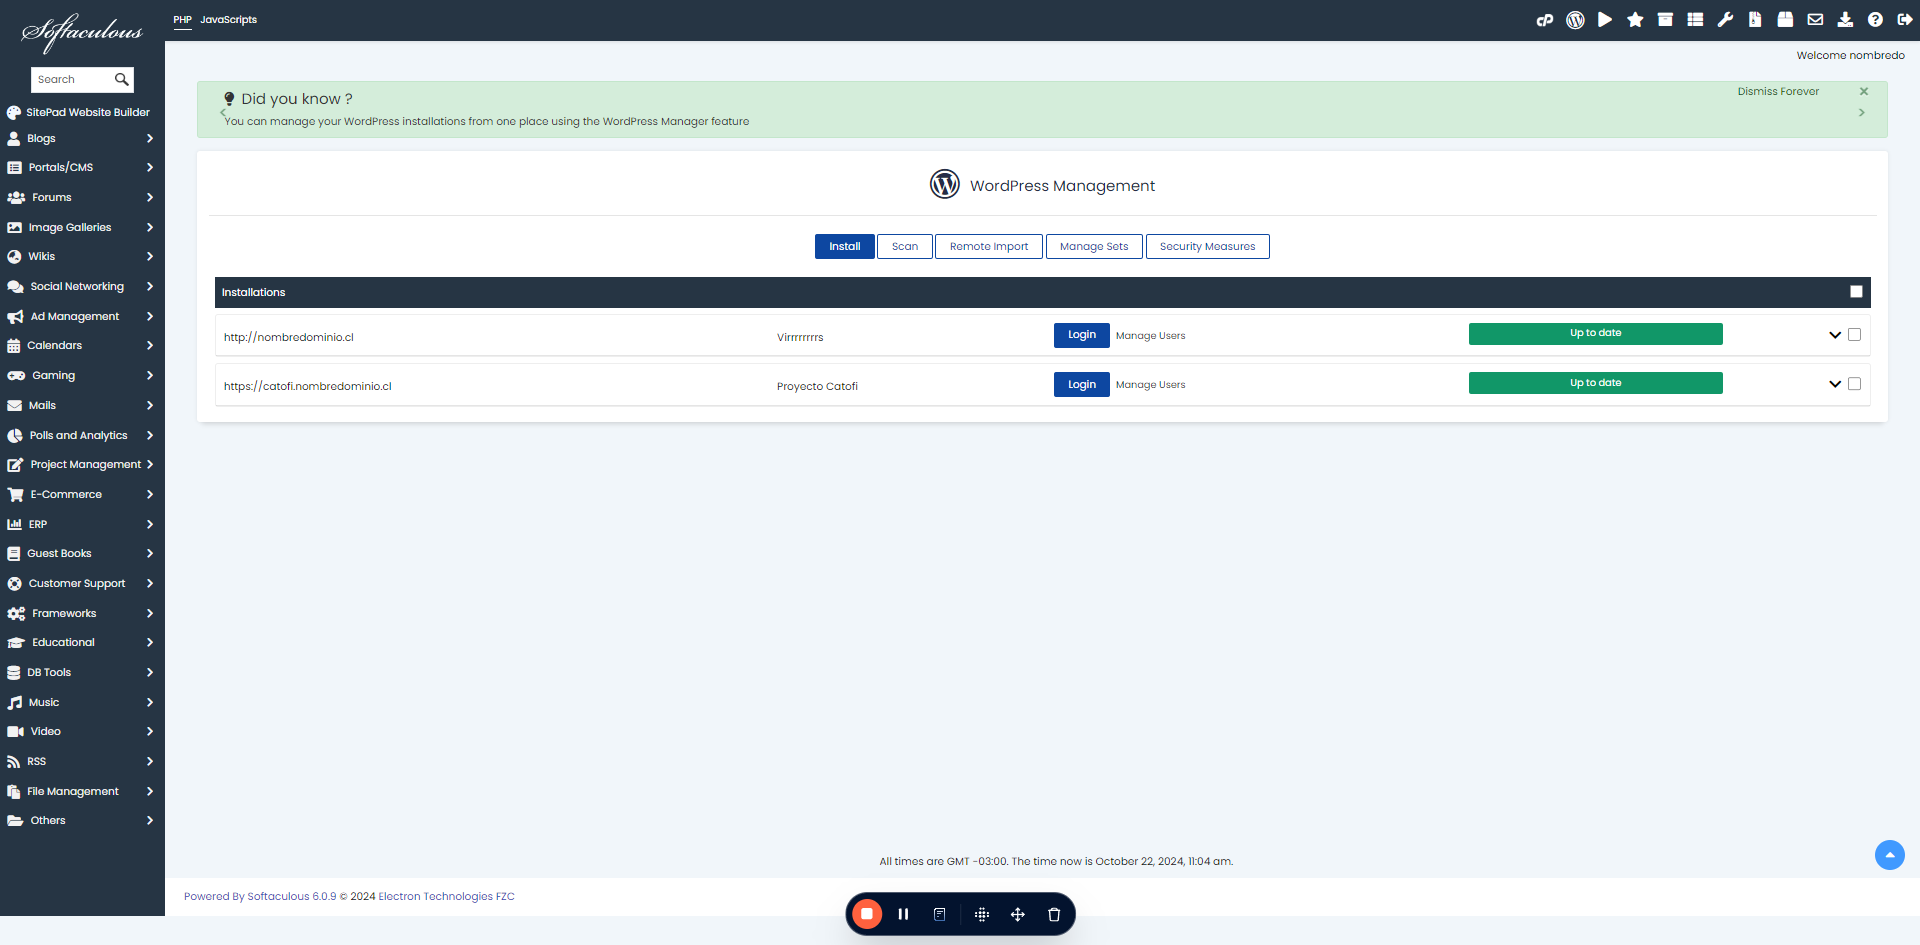This screenshot has width=1920, height=945.
Task: Click the help question mark icon
Action: click(x=1875, y=20)
